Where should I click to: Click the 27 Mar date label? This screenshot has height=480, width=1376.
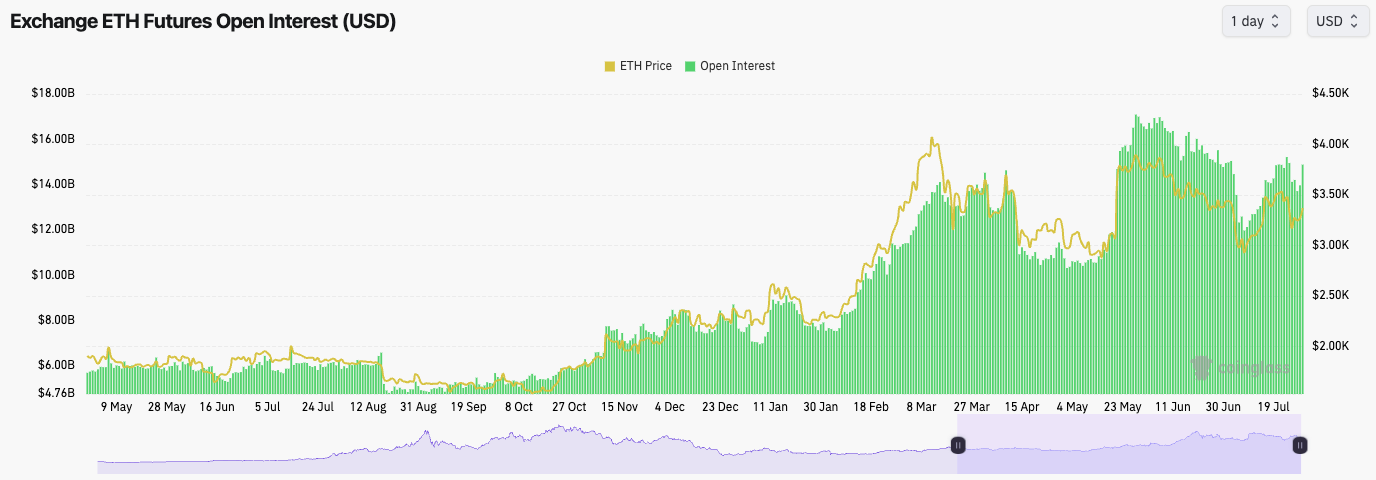pyautogui.click(x=971, y=407)
